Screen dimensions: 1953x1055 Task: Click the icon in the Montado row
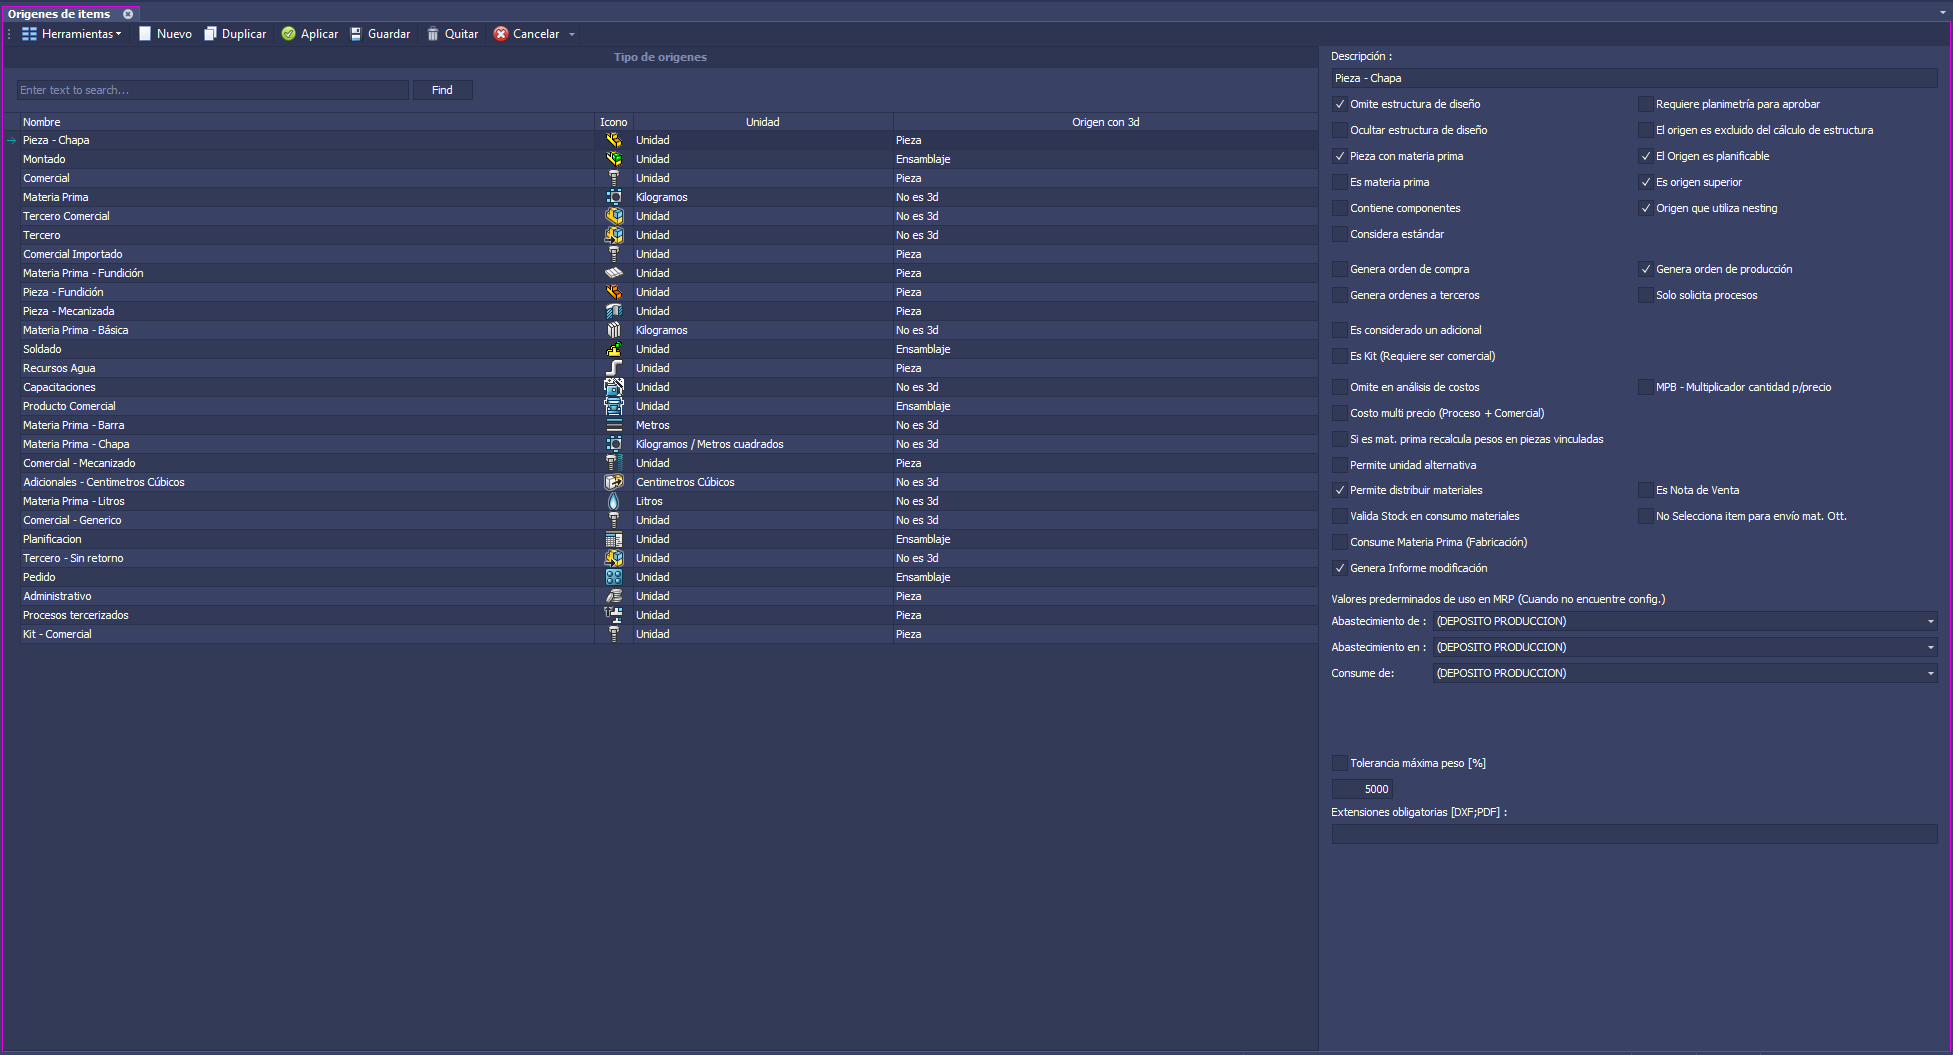tap(614, 159)
